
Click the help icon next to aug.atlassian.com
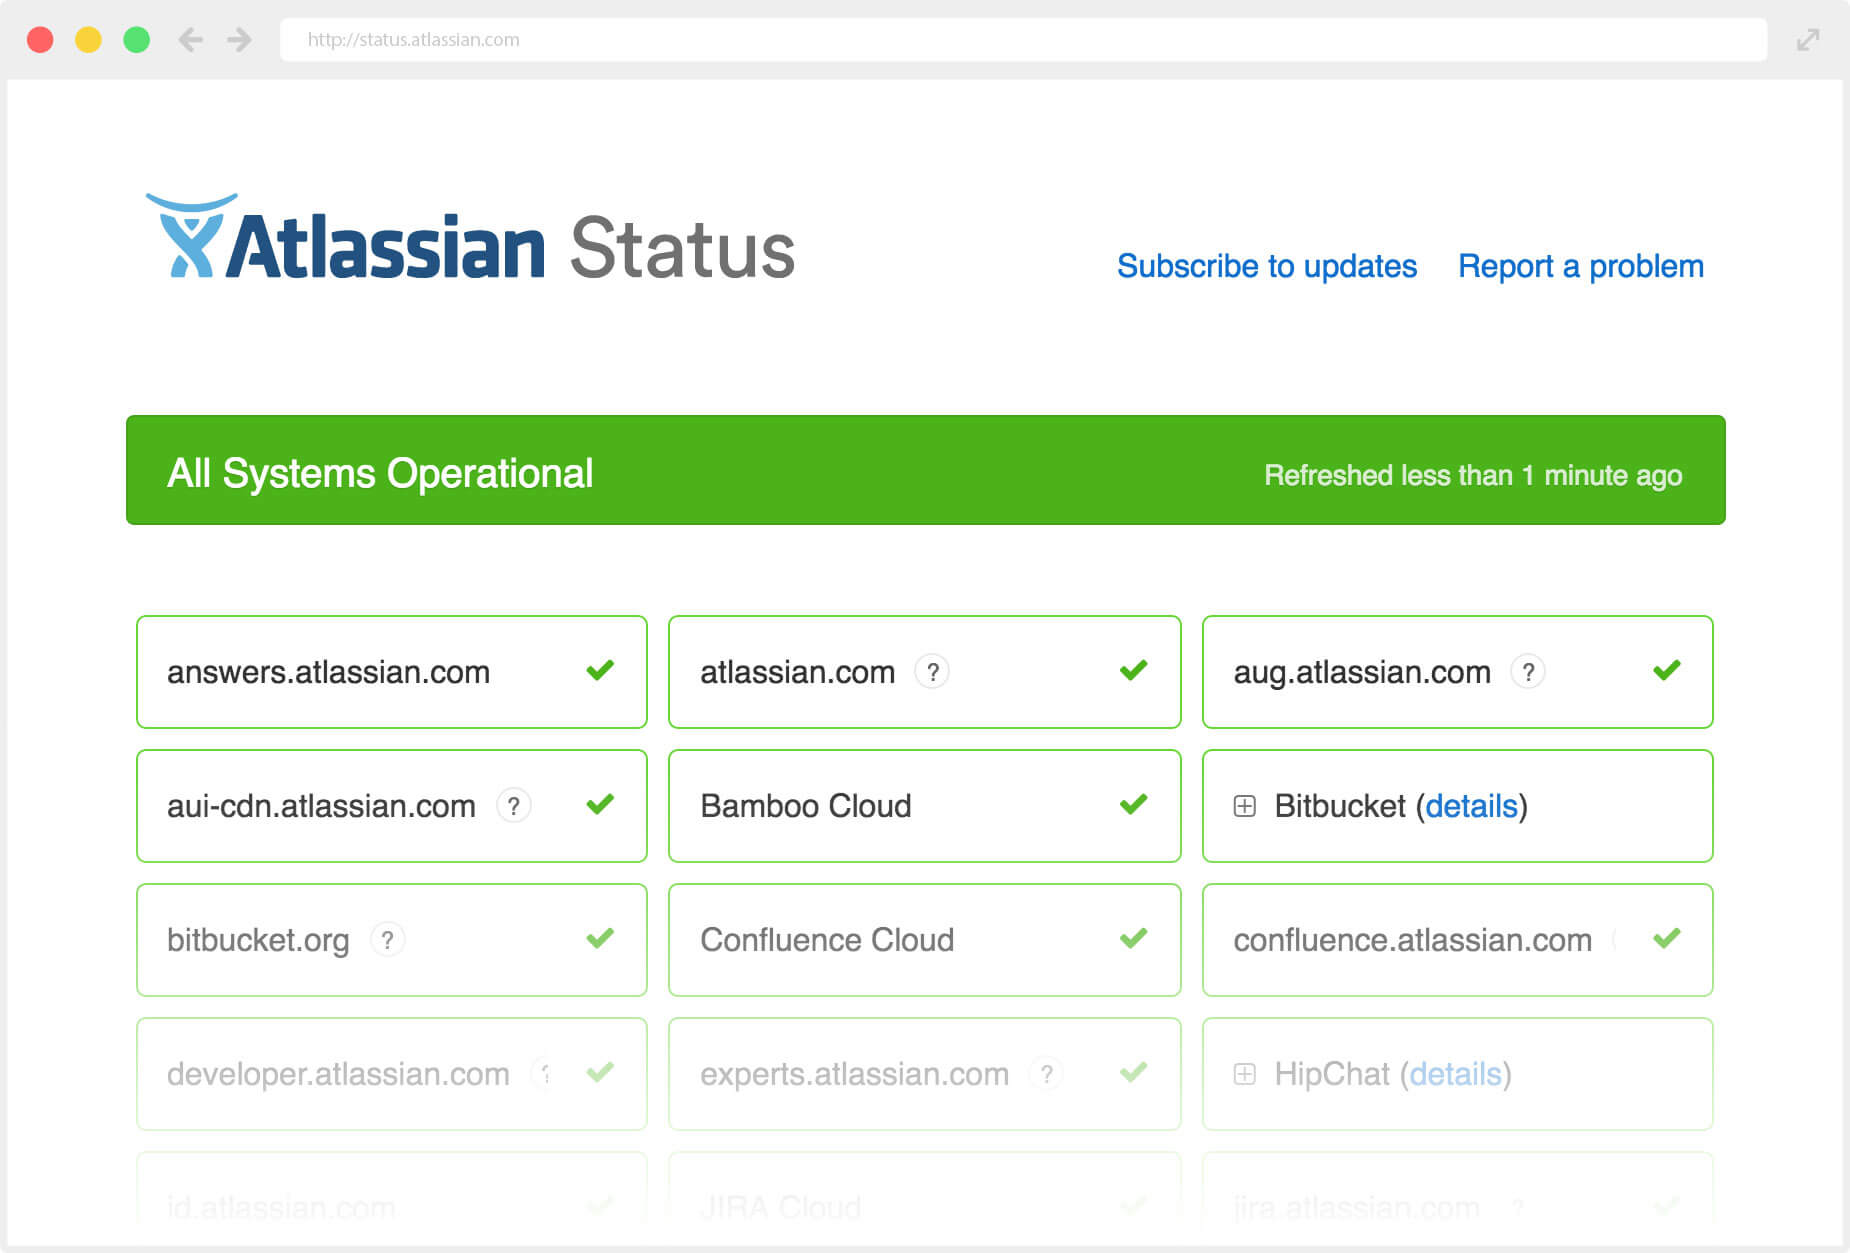(1527, 672)
